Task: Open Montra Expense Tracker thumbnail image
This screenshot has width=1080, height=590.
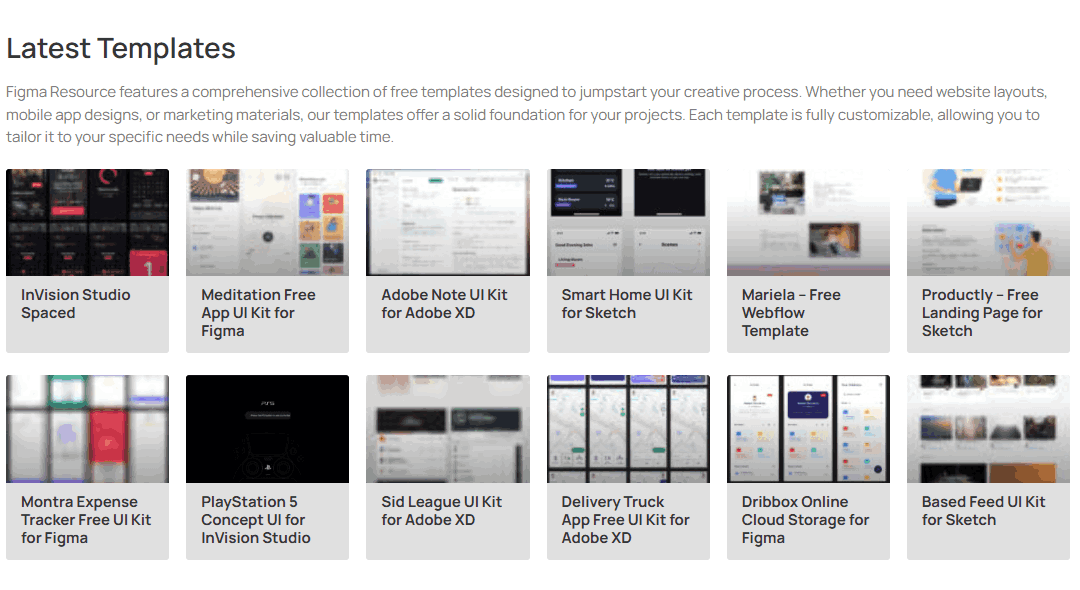Action: pos(87,429)
